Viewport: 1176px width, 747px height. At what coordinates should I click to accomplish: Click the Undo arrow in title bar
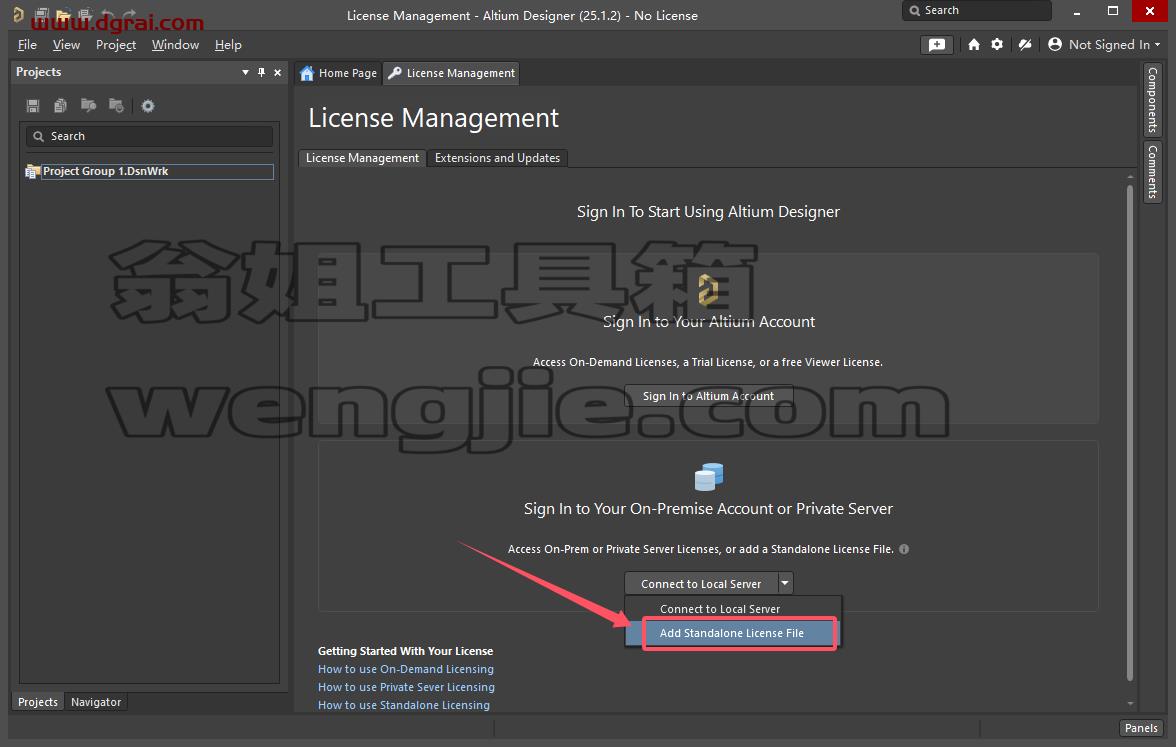click(x=106, y=14)
